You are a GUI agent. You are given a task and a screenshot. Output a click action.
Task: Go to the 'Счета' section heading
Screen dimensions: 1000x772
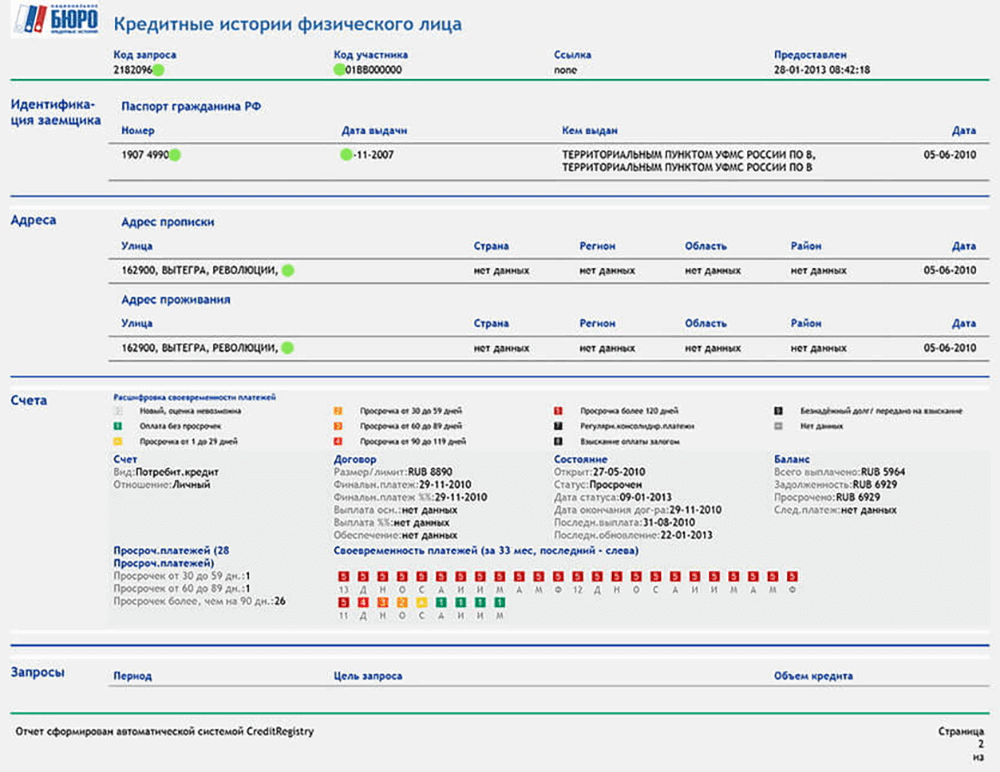[30, 401]
